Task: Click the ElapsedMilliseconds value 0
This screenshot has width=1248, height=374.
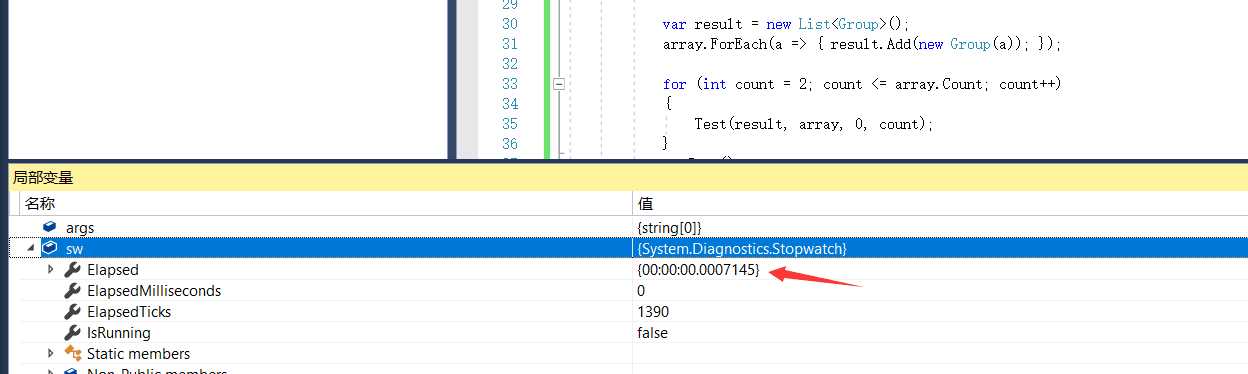Action: click(x=641, y=291)
